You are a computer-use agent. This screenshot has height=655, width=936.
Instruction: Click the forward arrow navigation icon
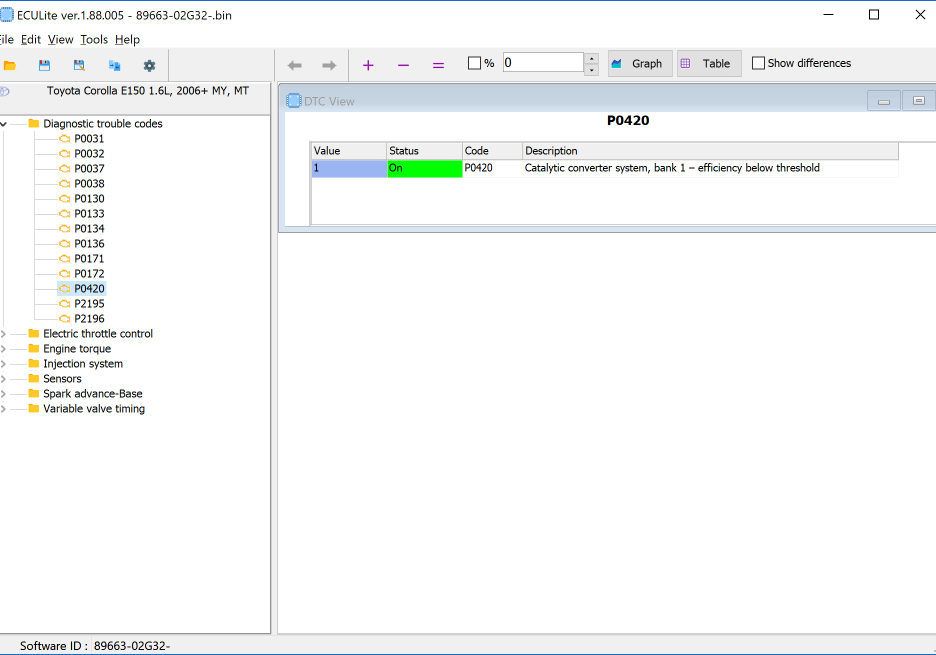pyautogui.click(x=329, y=65)
